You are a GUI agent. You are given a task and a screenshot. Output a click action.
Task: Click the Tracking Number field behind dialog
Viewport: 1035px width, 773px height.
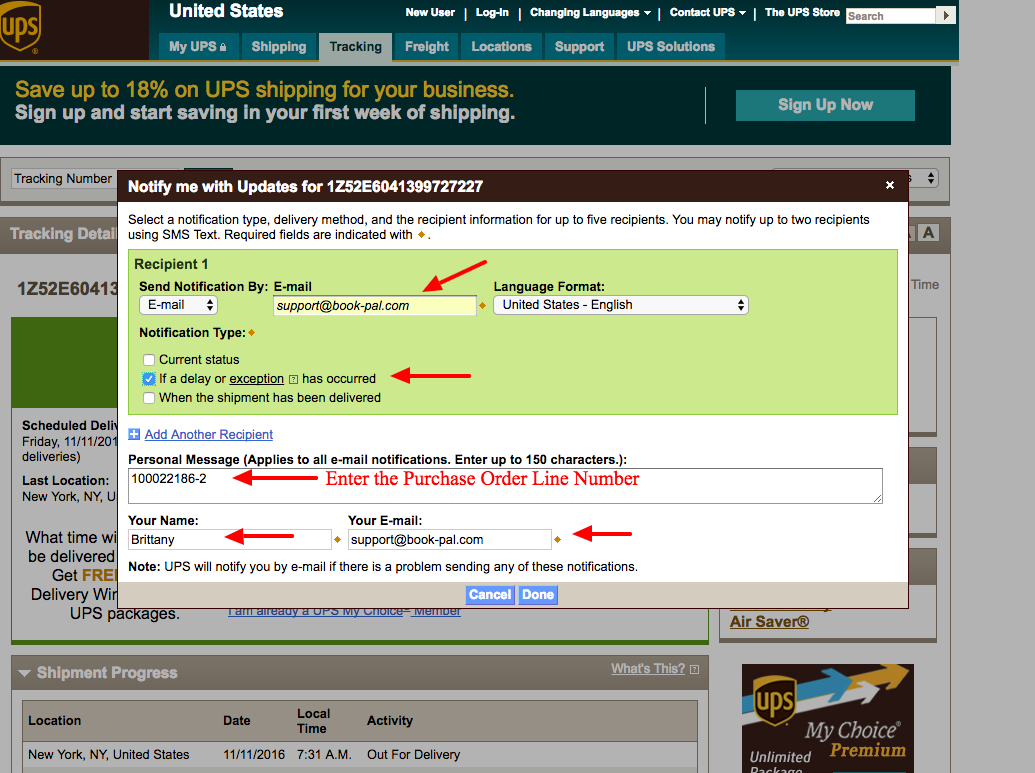(65, 179)
